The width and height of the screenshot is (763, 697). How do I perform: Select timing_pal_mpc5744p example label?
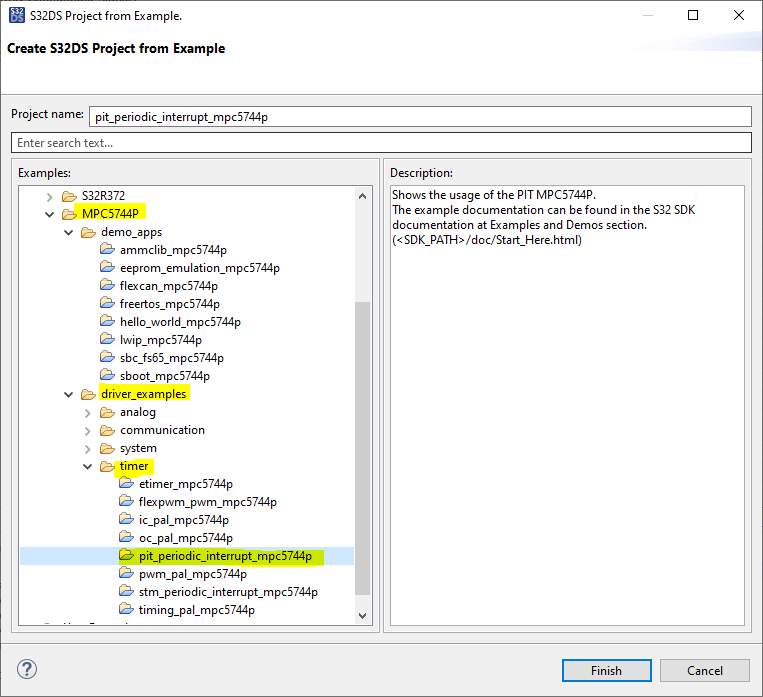[197, 610]
